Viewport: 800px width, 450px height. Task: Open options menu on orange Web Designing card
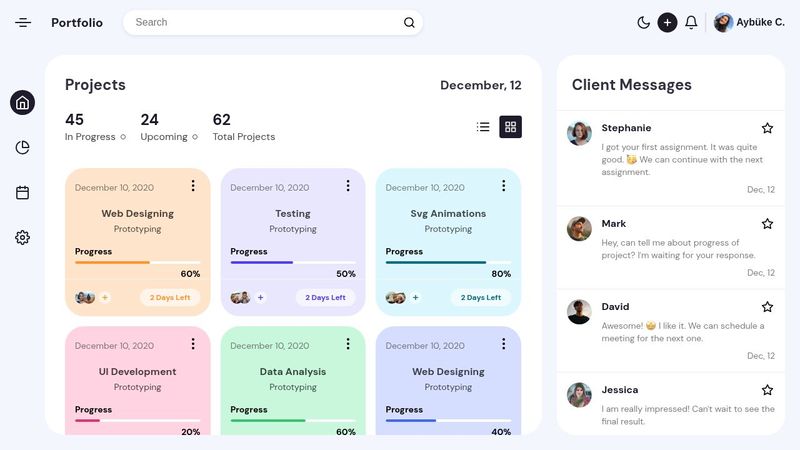193,186
